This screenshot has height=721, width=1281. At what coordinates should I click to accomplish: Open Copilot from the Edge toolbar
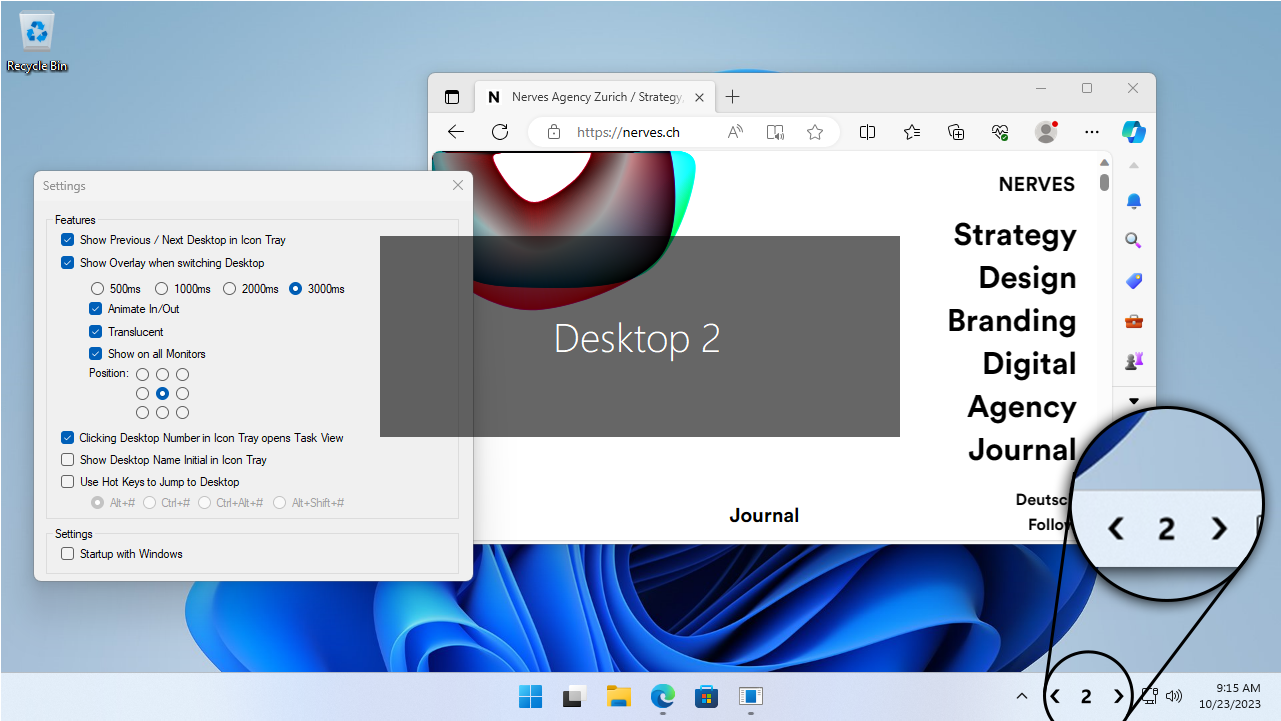click(x=1133, y=131)
